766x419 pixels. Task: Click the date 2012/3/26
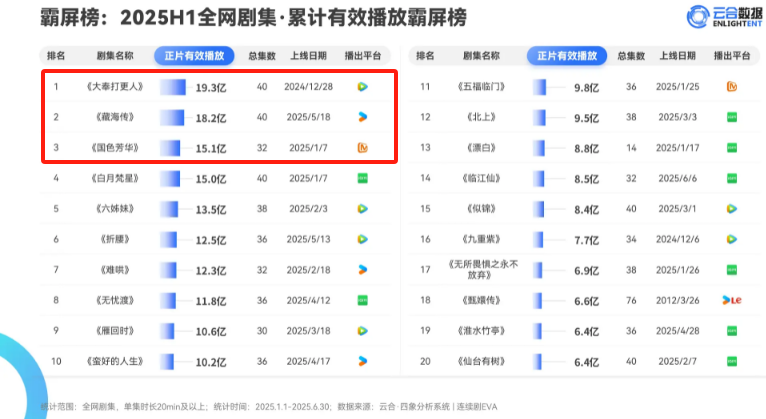click(x=677, y=300)
